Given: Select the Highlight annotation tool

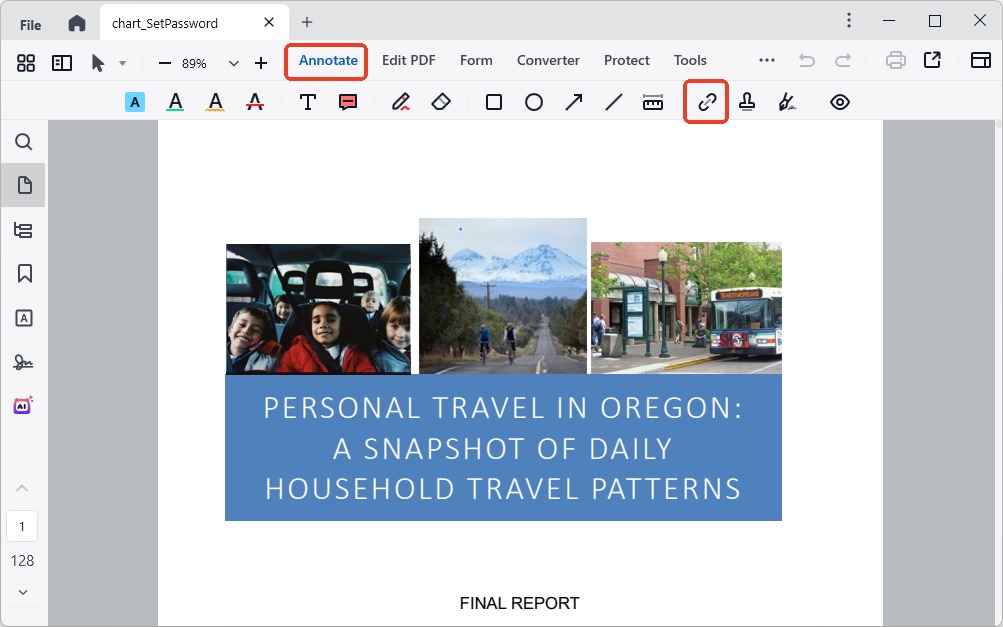Looking at the screenshot, I should 134,101.
